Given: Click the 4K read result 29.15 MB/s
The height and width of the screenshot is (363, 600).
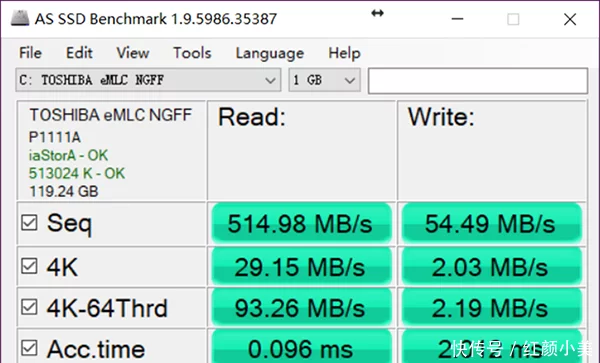Looking at the screenshot, I should 301,267.
